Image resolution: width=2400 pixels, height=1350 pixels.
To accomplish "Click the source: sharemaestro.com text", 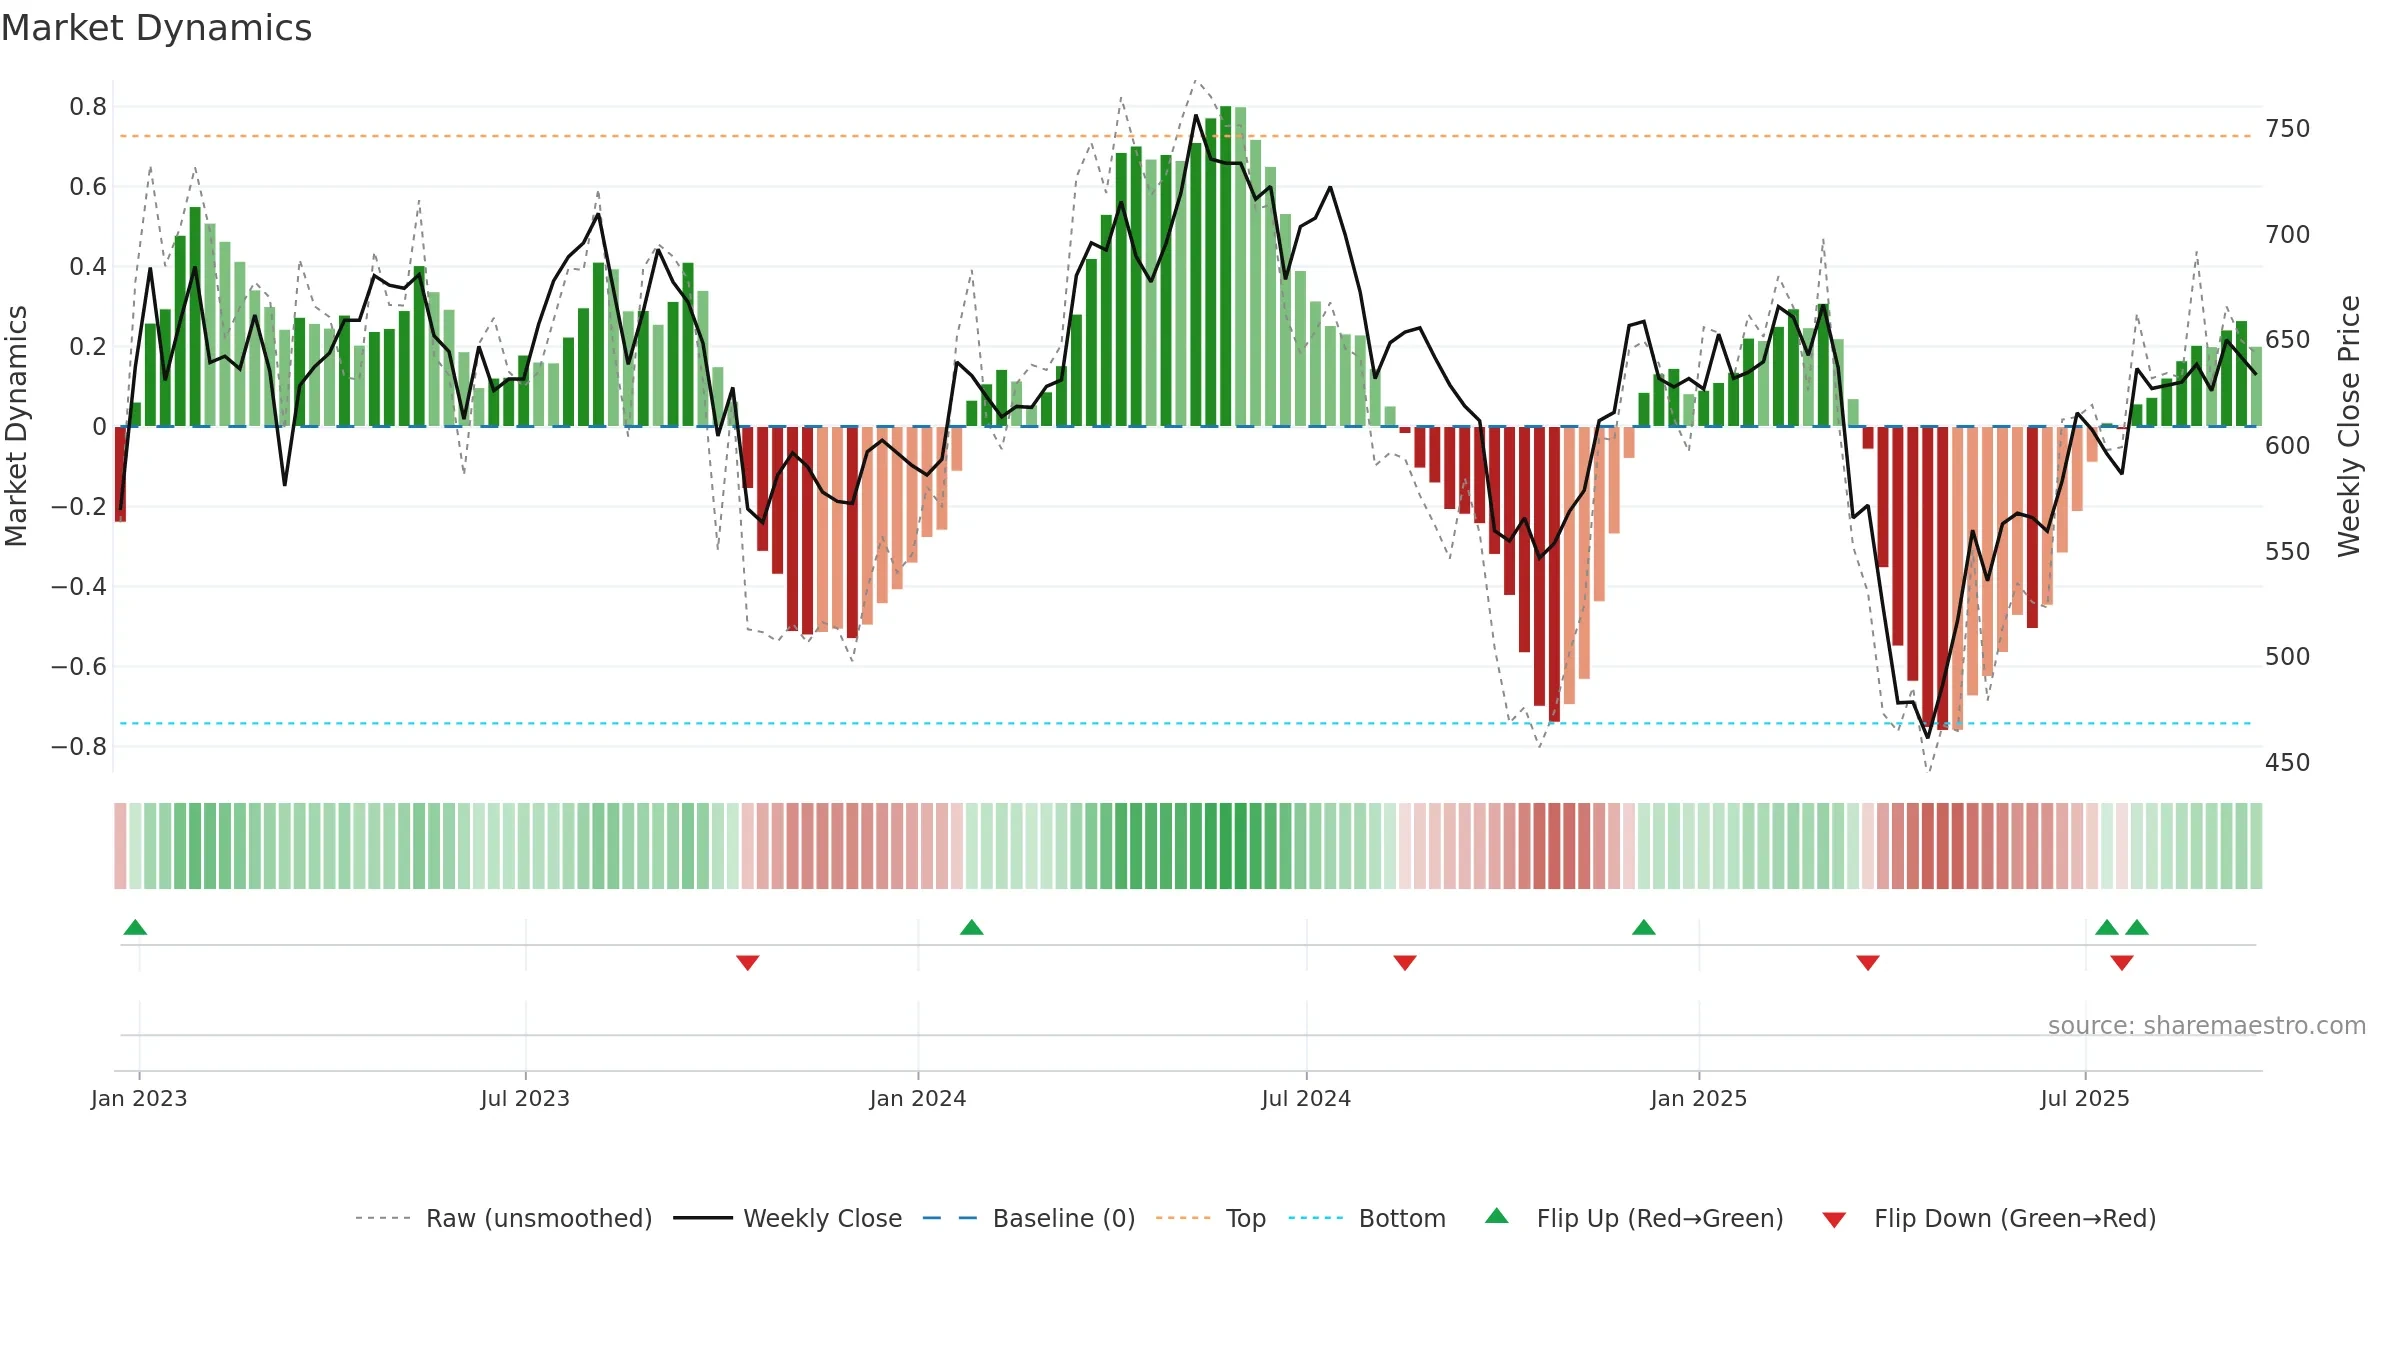I will [x=2207, y=1025].
